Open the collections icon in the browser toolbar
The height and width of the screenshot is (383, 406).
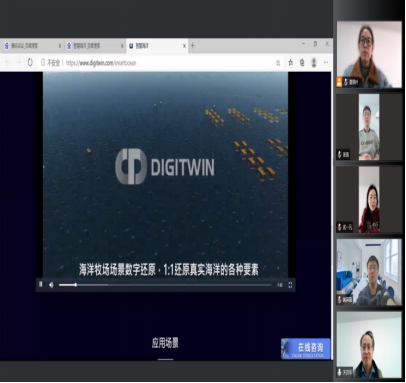[x=302, y=62]
